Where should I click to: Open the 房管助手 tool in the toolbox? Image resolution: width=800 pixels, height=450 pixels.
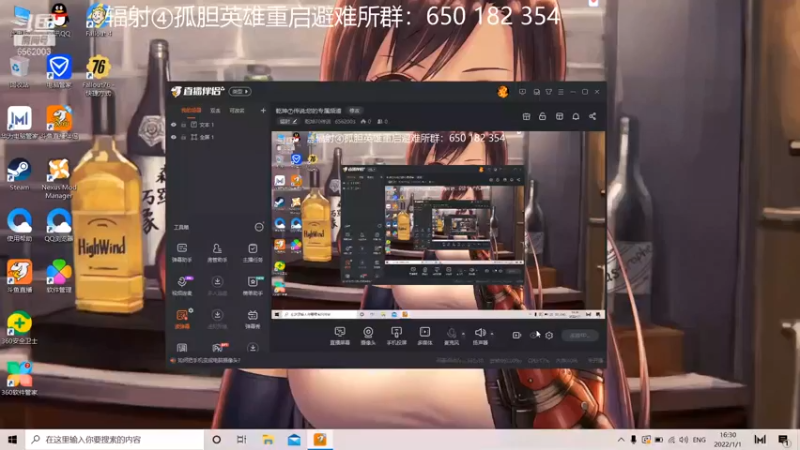[217, 253]
